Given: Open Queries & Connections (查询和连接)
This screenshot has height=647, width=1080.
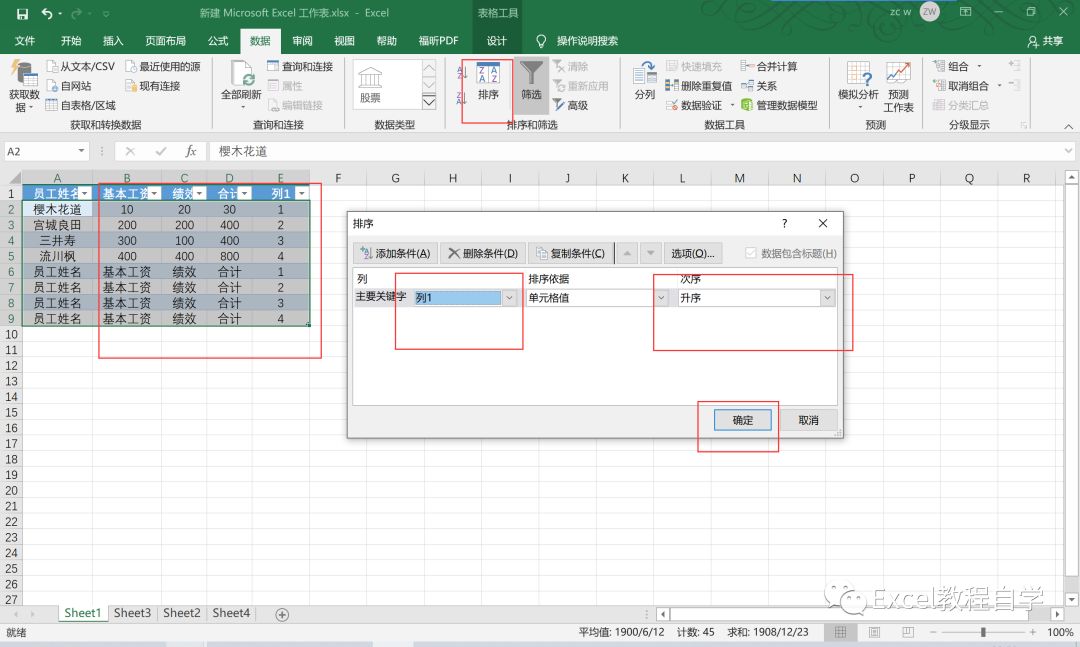Looking at the screenshot, I should point(300,66).
